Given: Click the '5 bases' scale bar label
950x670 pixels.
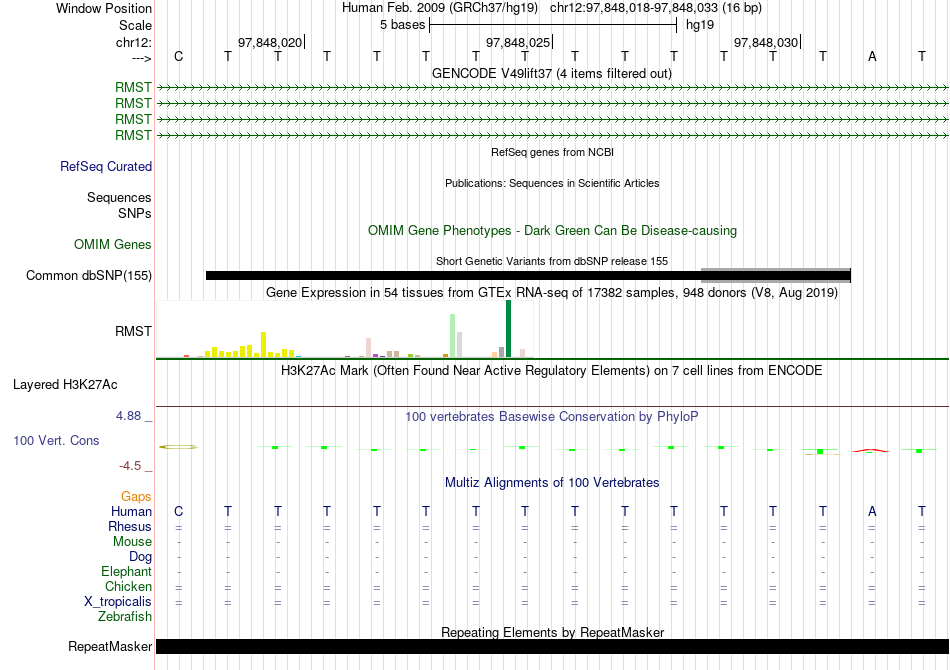Looking at the screenshot, I should pos(402,25).
